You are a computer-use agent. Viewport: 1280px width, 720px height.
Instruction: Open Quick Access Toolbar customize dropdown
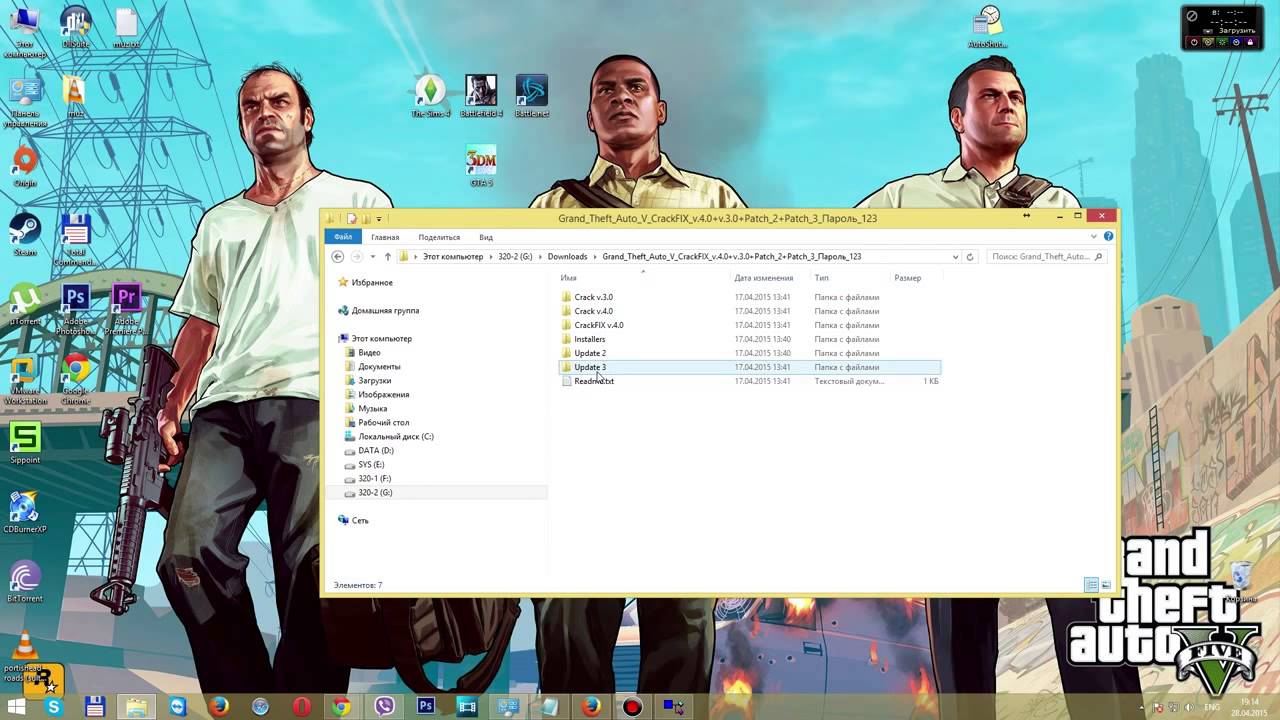[379, 219]
